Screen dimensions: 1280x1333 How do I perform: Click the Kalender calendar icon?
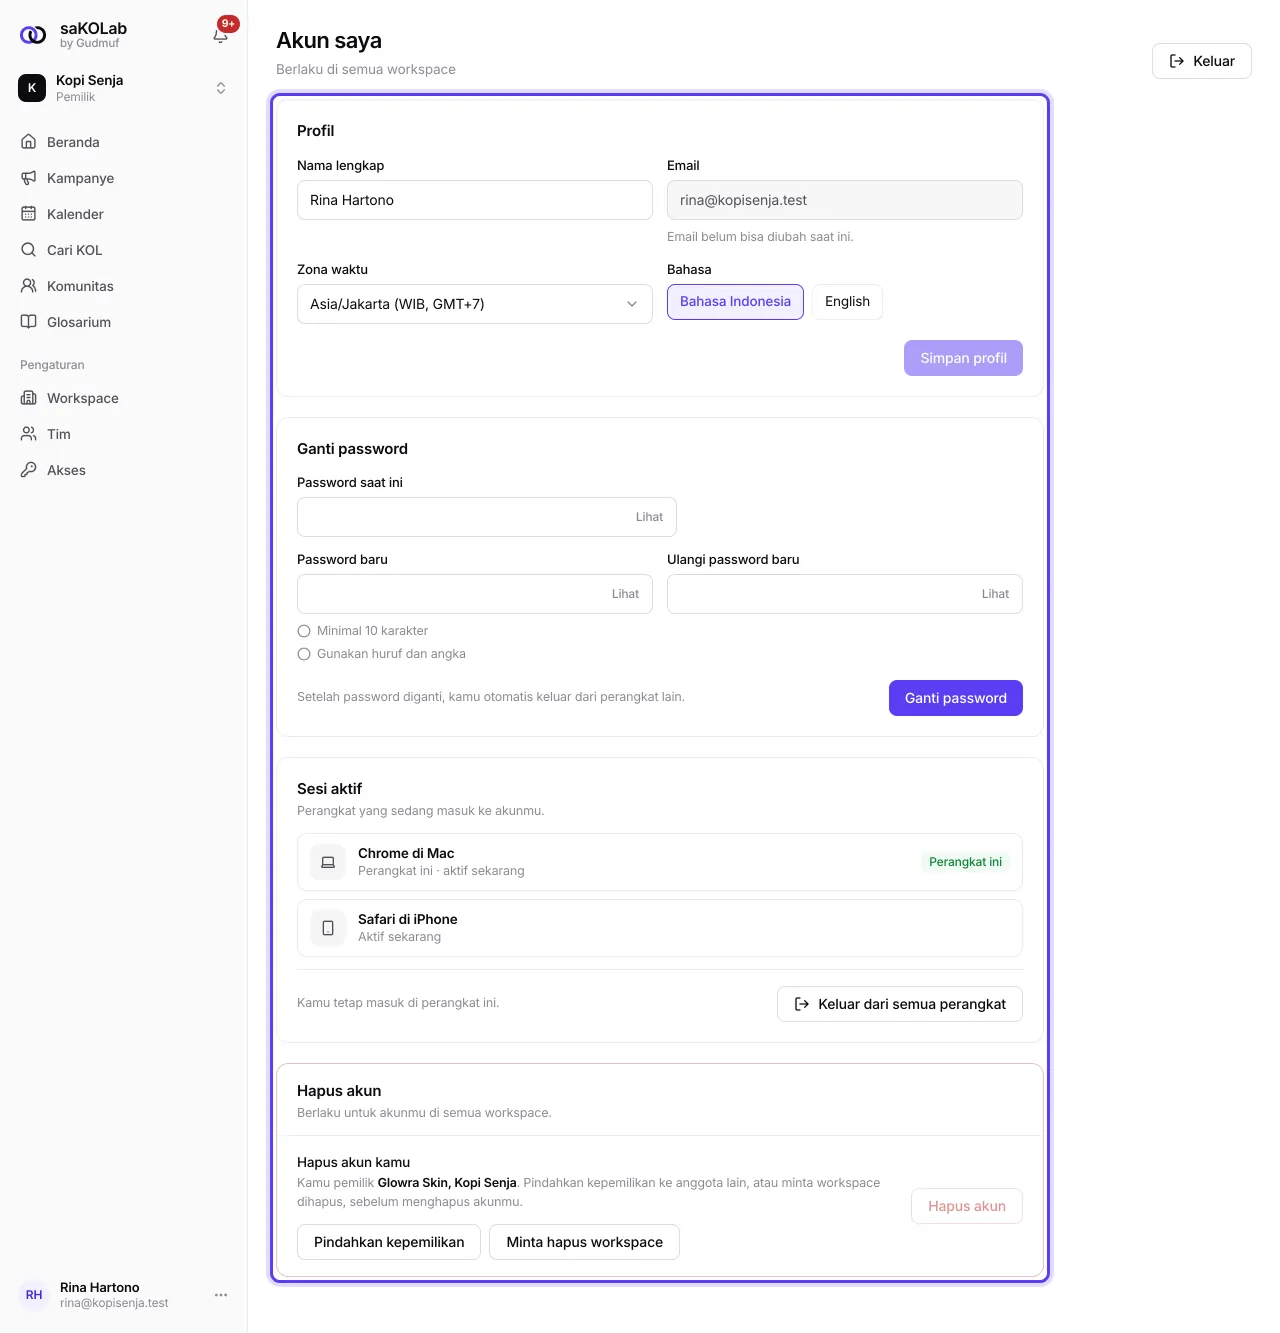coord(29,214)
